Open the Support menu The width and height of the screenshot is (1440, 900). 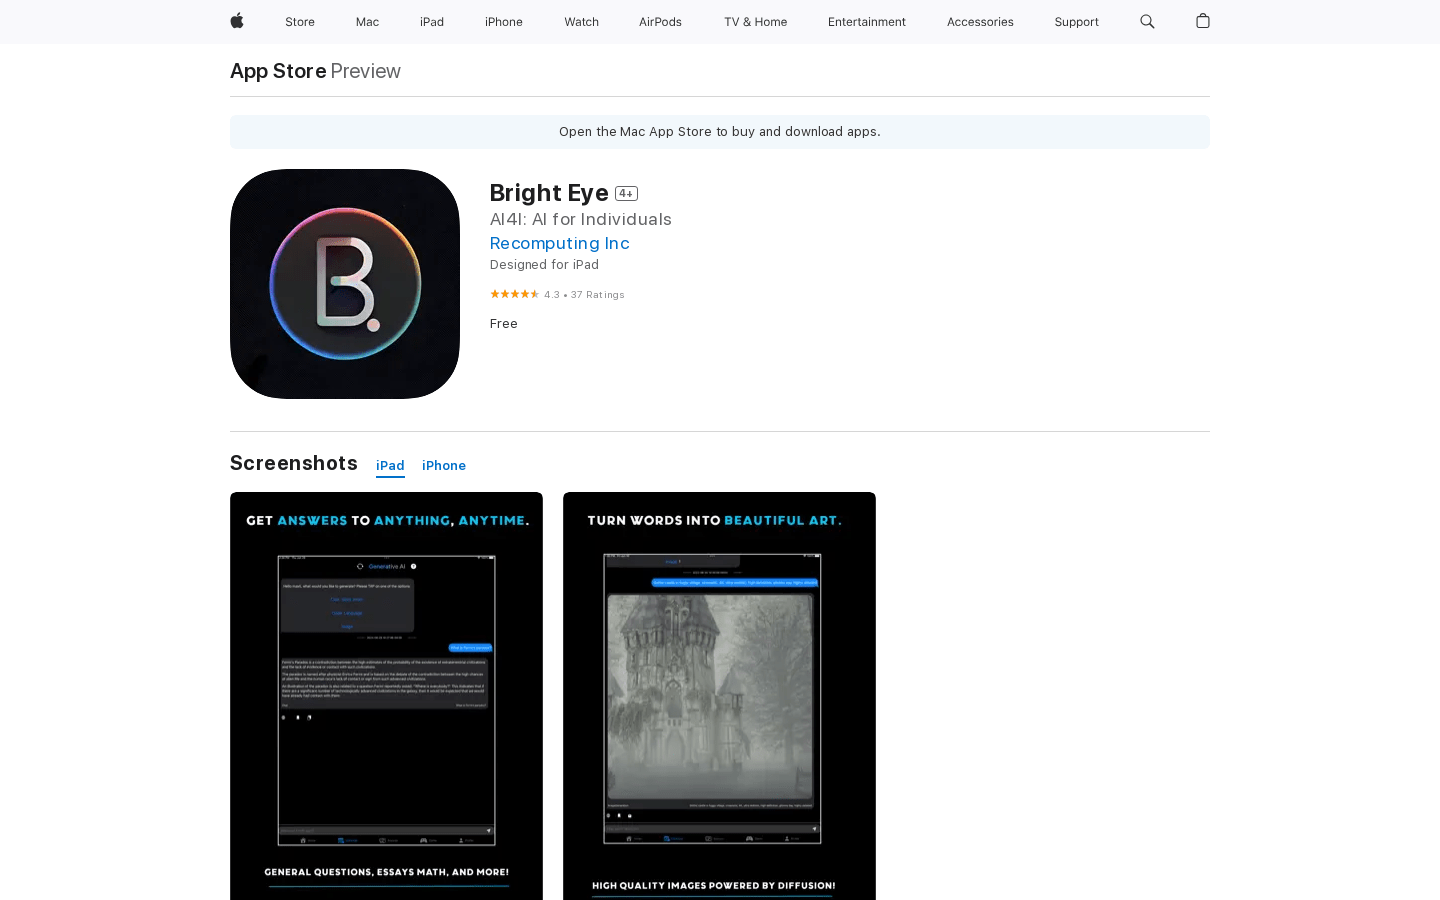[x=1076, y=22]
